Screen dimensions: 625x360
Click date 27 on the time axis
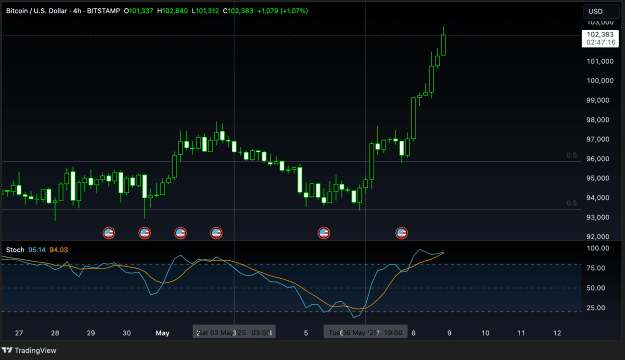click(x=19, y=333)
